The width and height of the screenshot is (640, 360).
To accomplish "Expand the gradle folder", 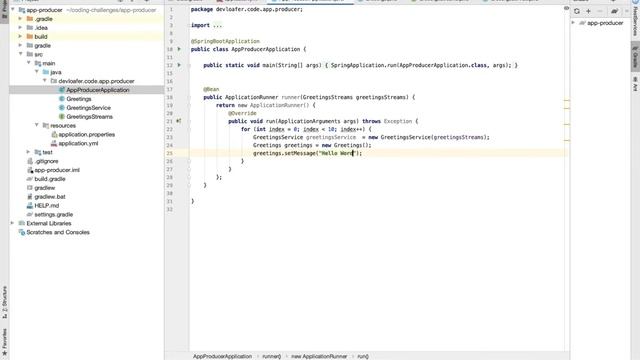I will [20, 45].
